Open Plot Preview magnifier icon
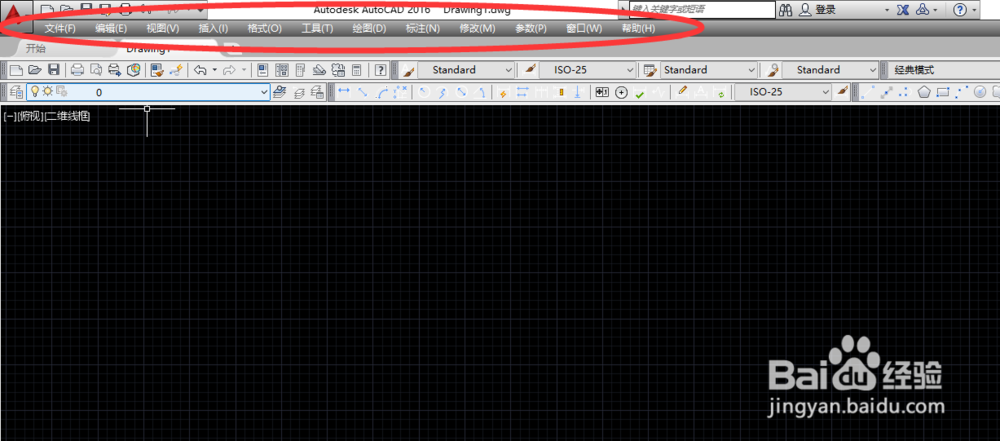 (x=96, y=70)
